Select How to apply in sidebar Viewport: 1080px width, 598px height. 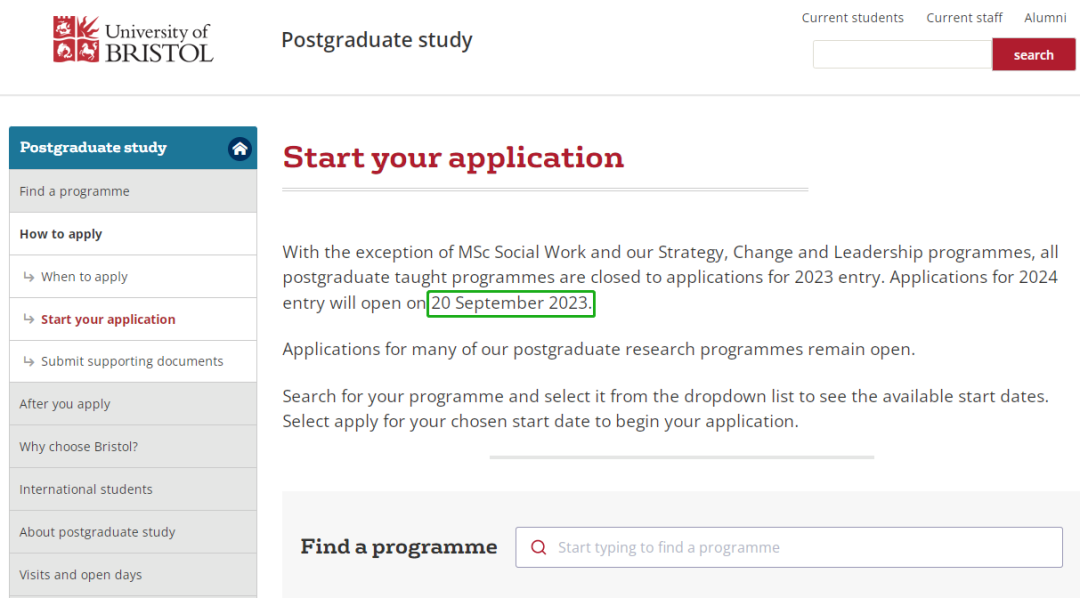133,234
